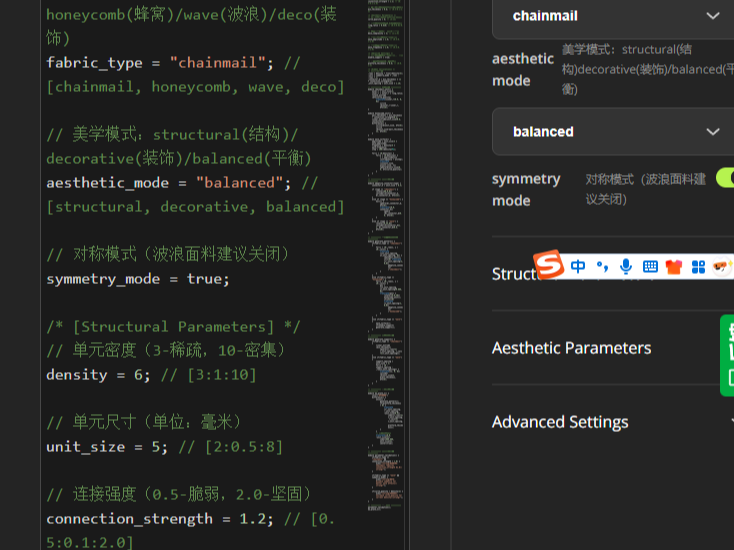Switch Chinese/English mode via 中 icon
The width and height of the screenshot is (734, 550).
click(x=579, y=266)
